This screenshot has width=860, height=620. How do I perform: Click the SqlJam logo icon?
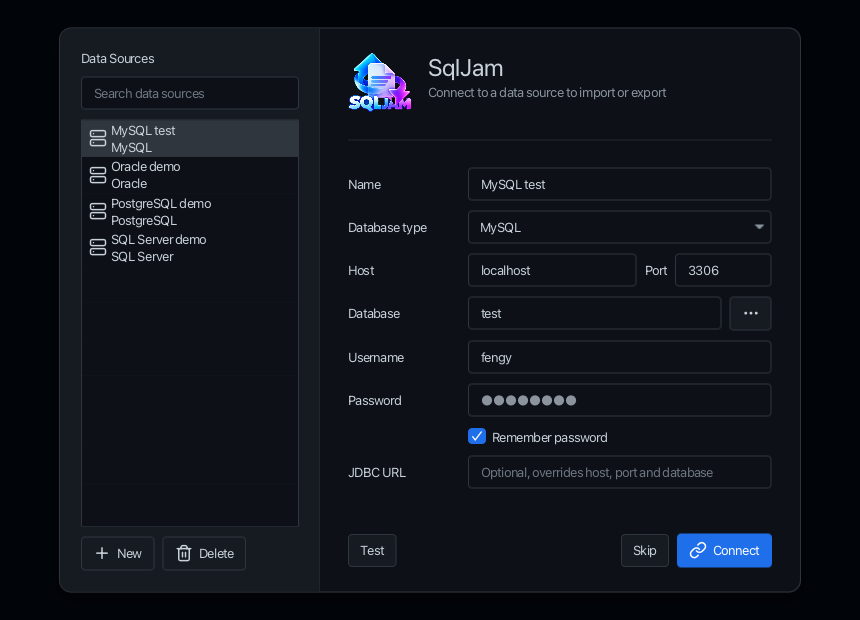coord(380,82)
